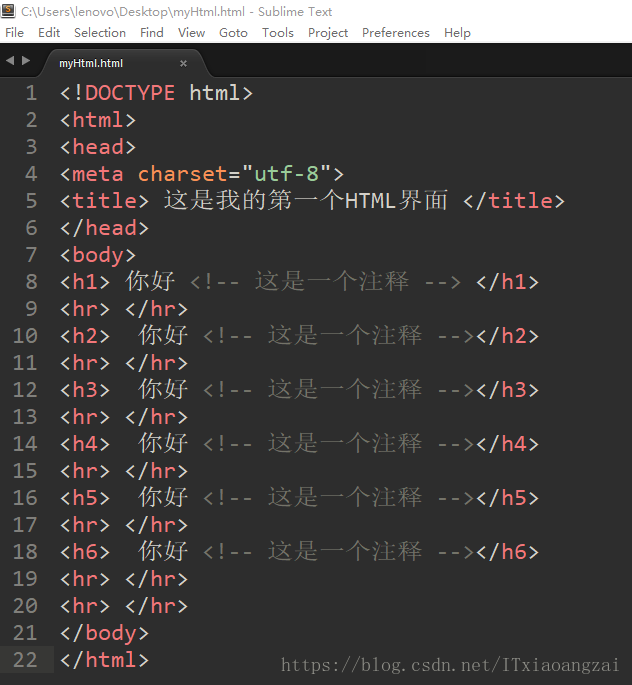Open the Preferences menu
The image size is (632, 685).
coord(396,33)
